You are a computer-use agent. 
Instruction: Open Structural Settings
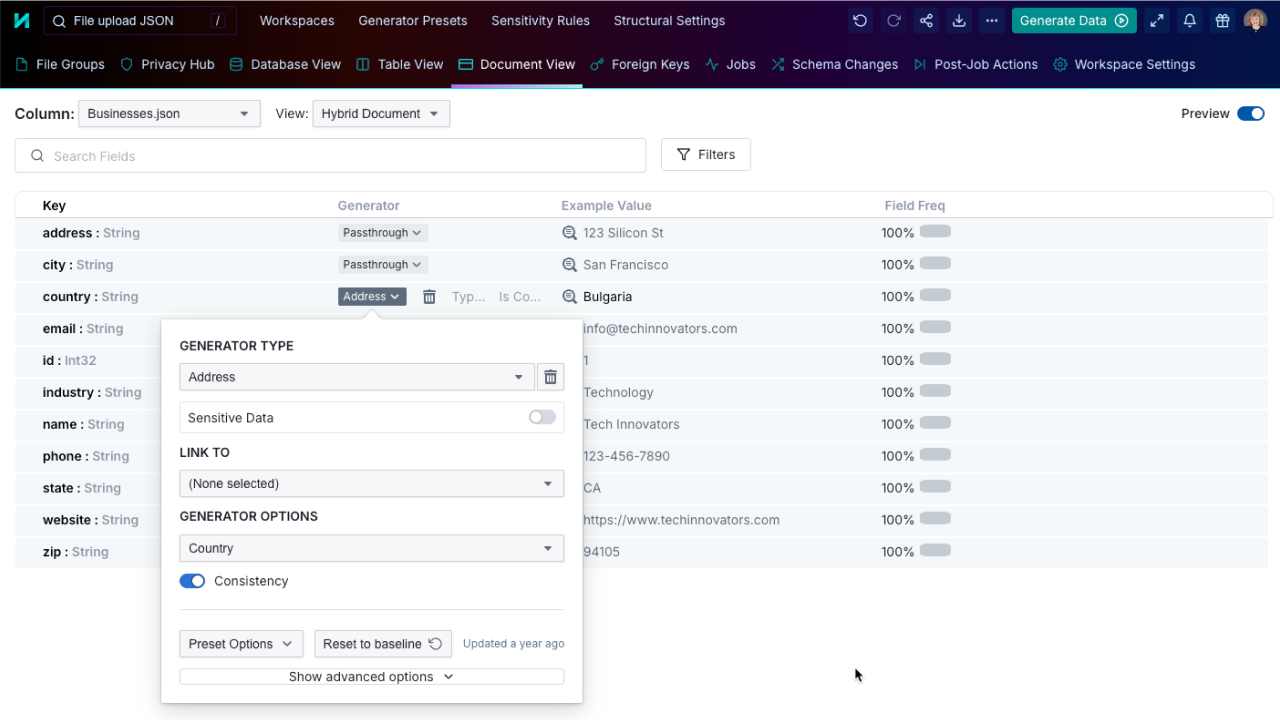click(669, 21)
